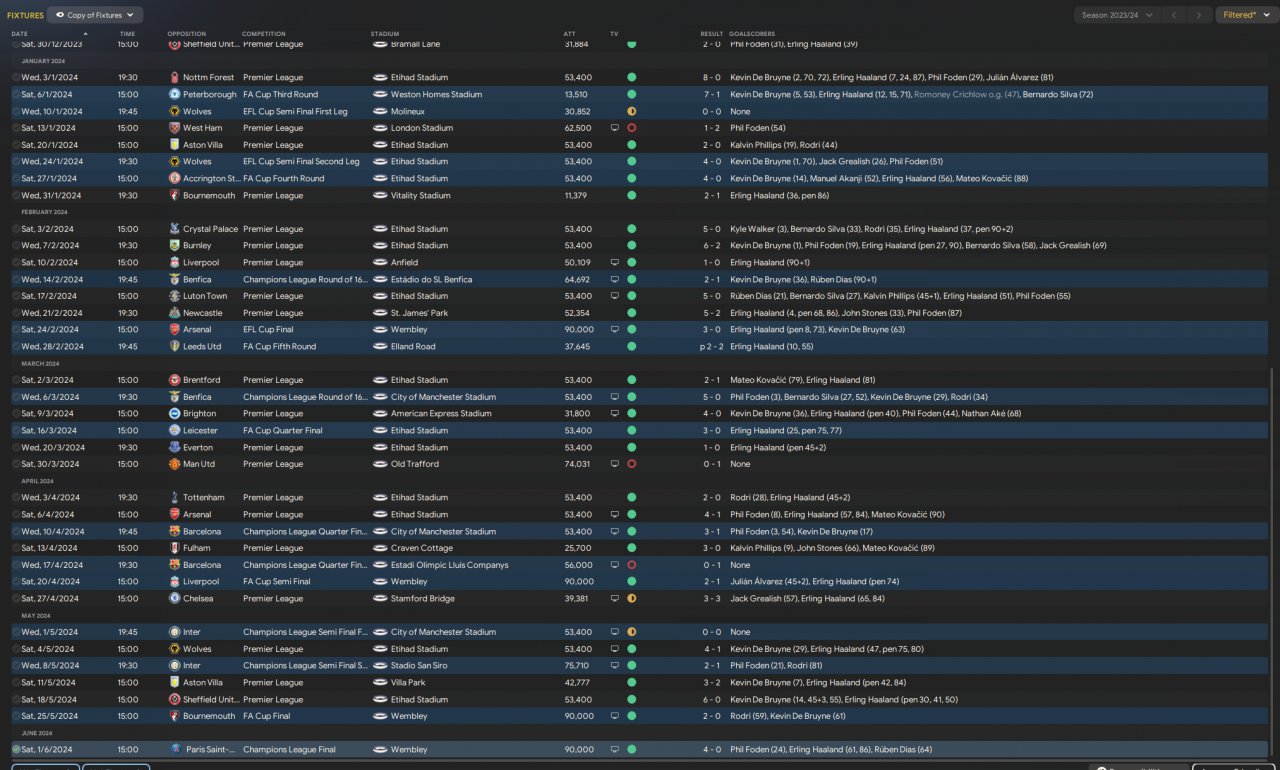This screenshot has width=1280, height=770.
Task: Go to the next season using the right arrow
Action: point(1199,15)
